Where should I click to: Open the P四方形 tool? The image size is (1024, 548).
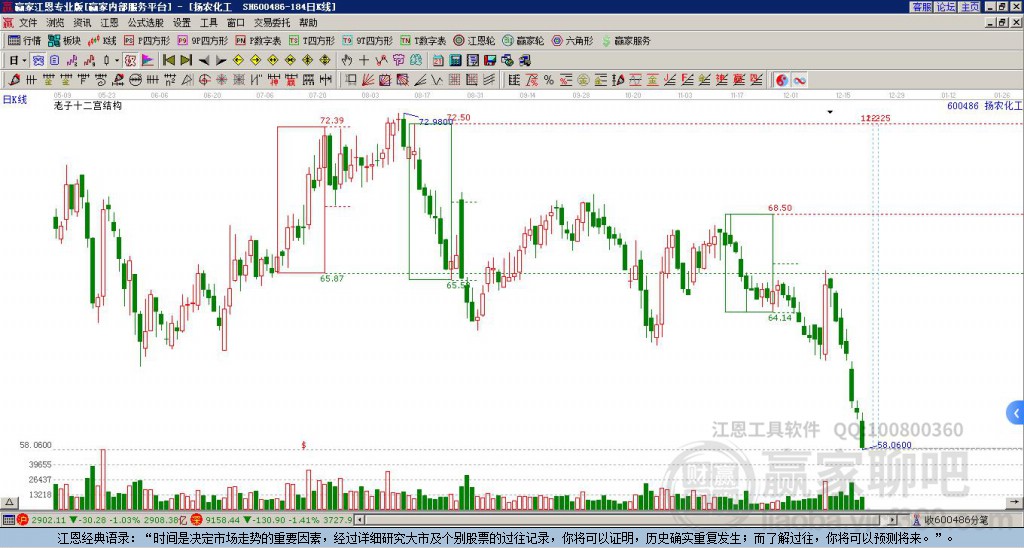click(146, 40)
